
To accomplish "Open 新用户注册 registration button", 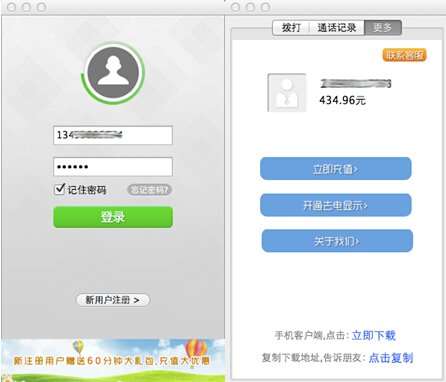I will (x=113, y=300).
